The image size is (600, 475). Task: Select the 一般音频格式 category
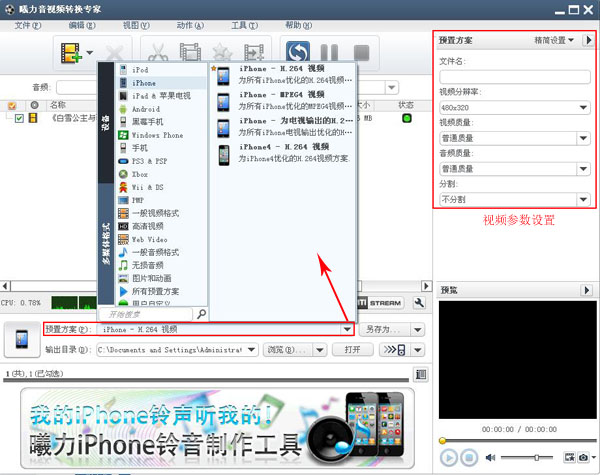[161, 252]
